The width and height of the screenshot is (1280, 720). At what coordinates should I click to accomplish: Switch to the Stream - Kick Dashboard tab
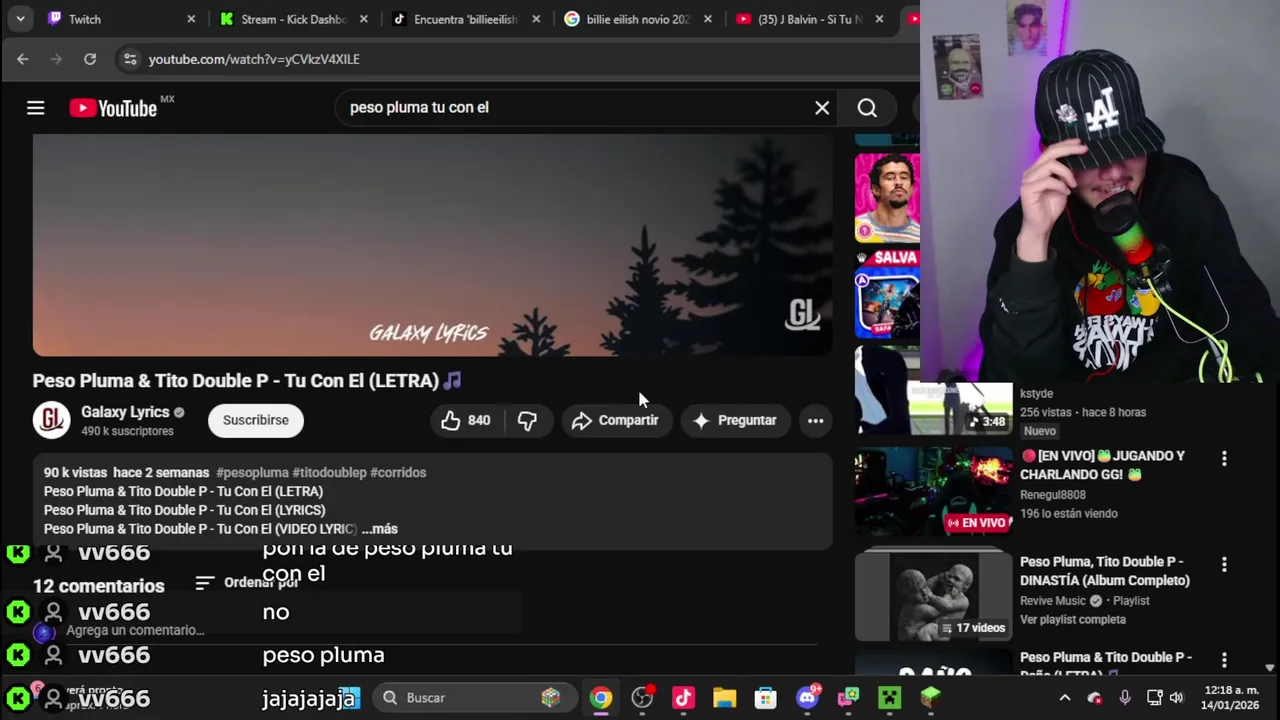292,19
